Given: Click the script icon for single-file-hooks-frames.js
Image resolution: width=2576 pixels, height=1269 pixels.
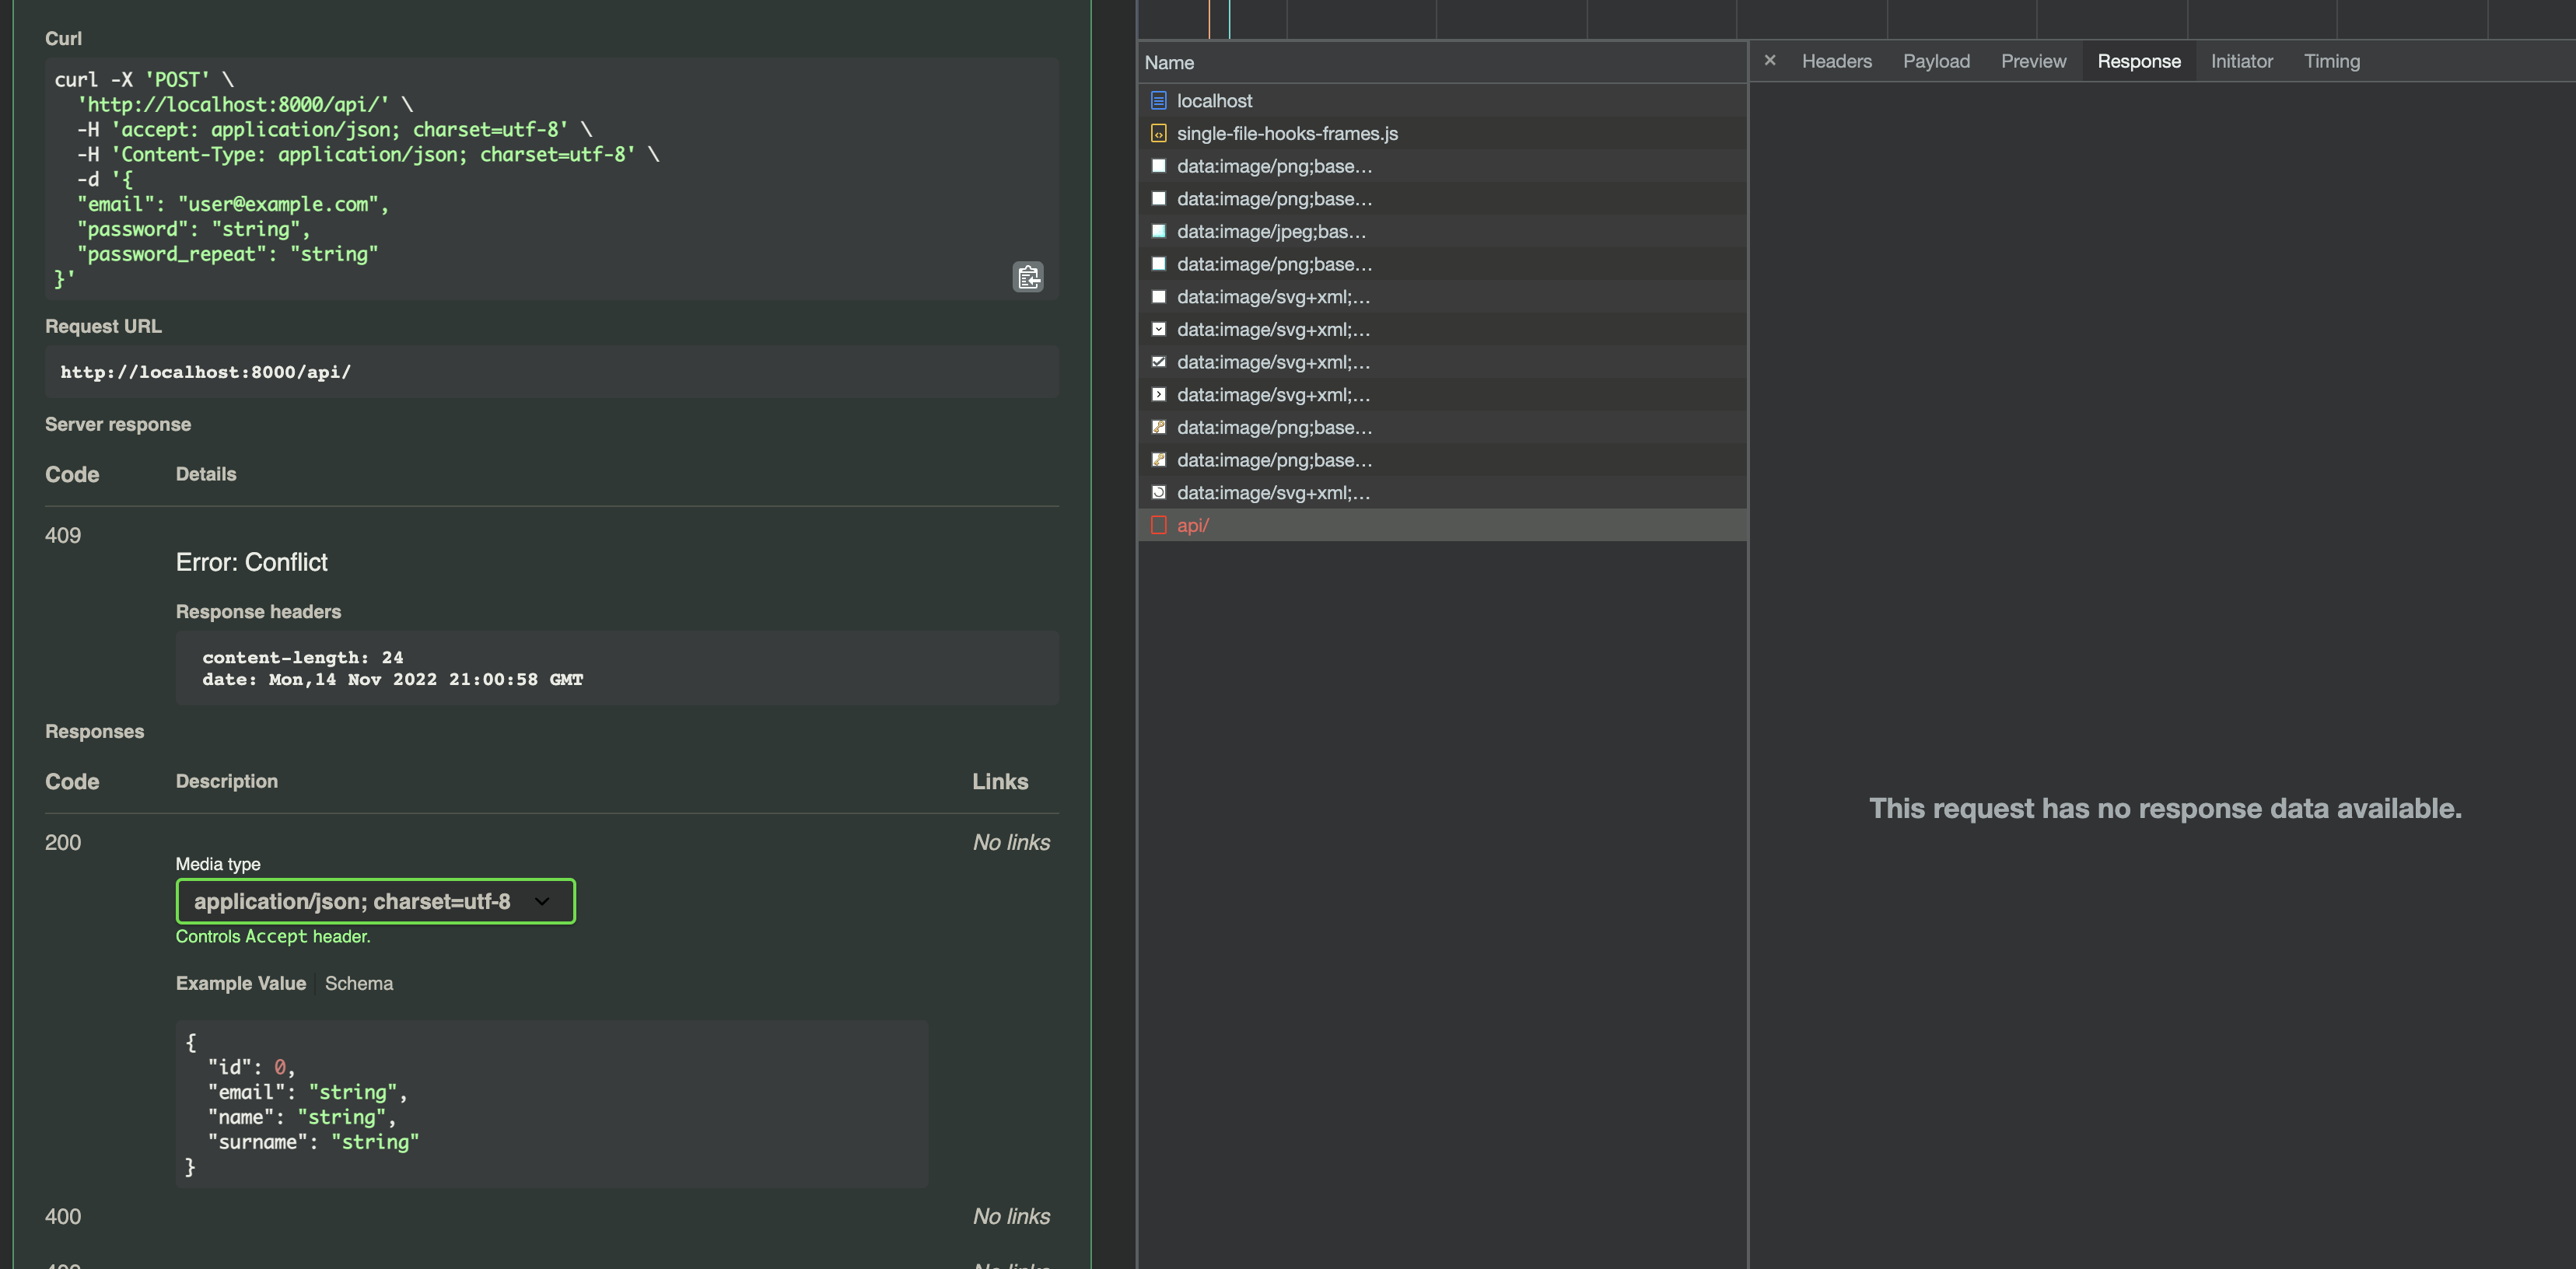Looking at the screenshot, I should click(x=1159, y=133).
